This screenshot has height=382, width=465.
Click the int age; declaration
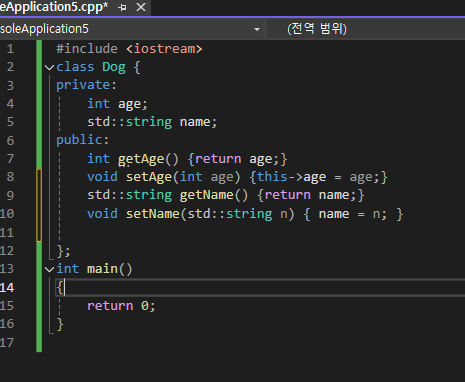[x=117, y=104]
